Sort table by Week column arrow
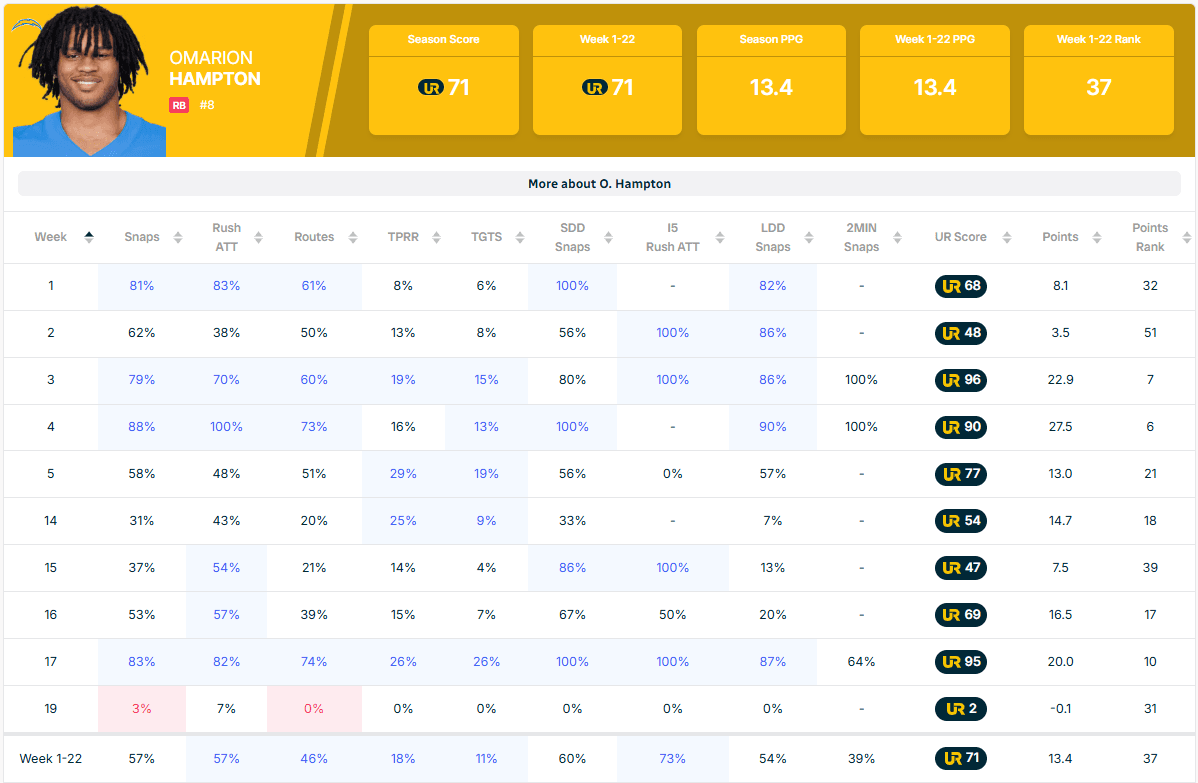Viewport: 1198px width, 783px height. (89, 238)
